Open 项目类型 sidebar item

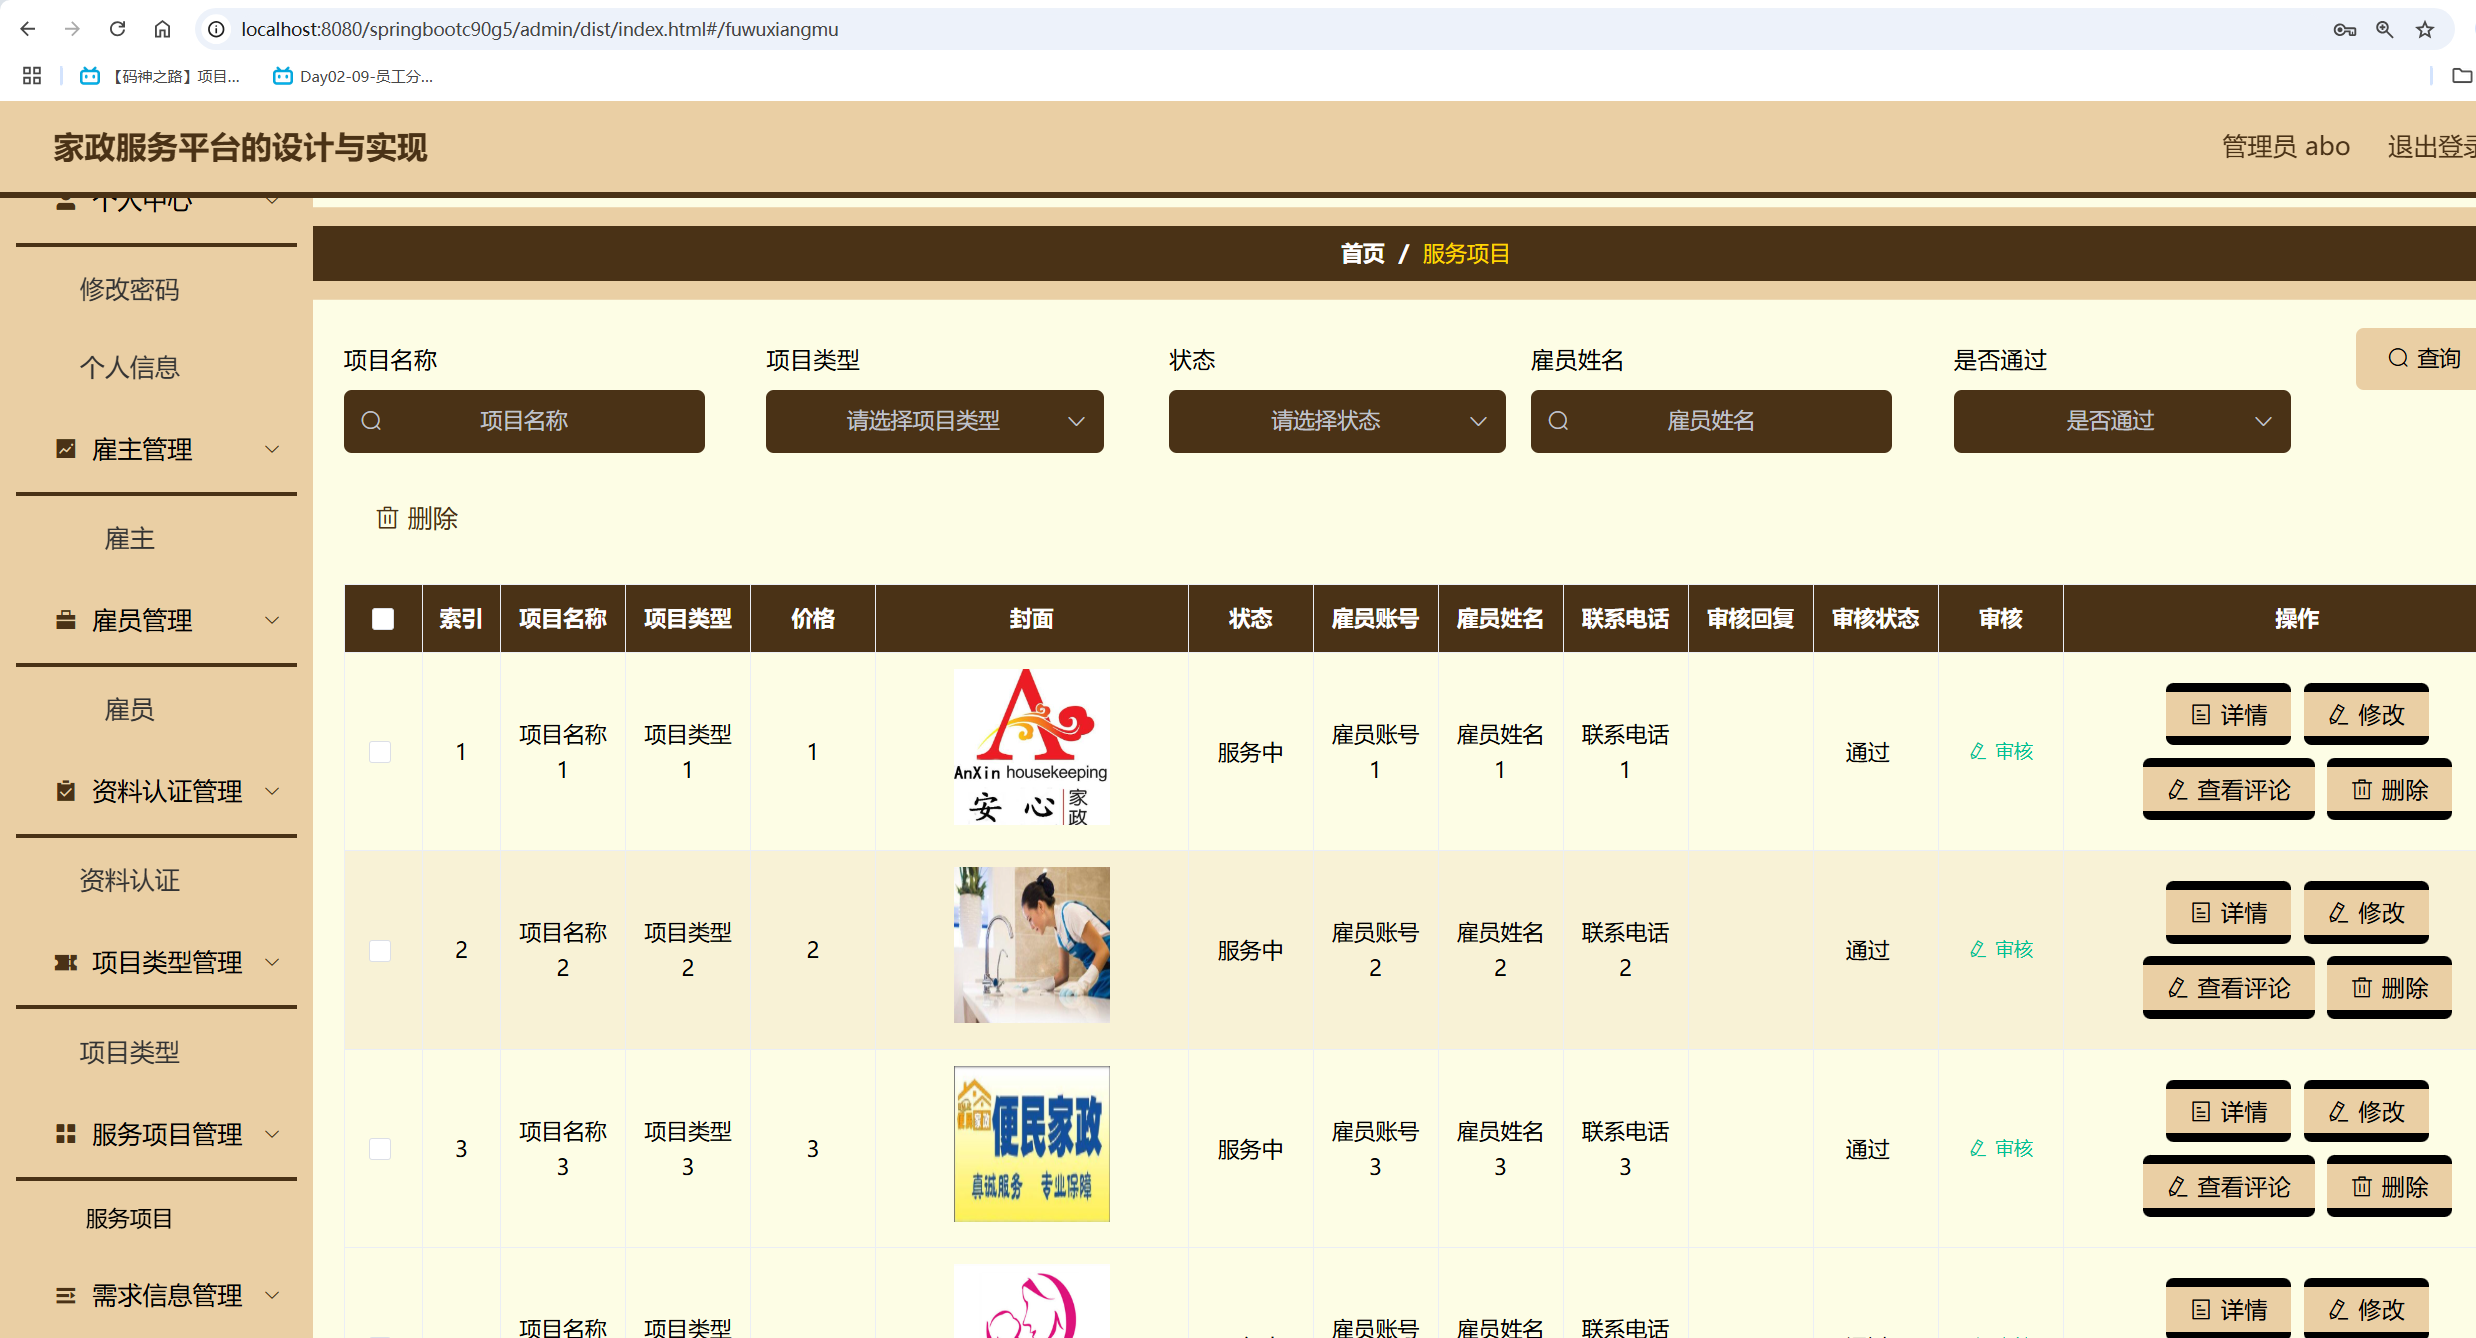[130, 1052]
